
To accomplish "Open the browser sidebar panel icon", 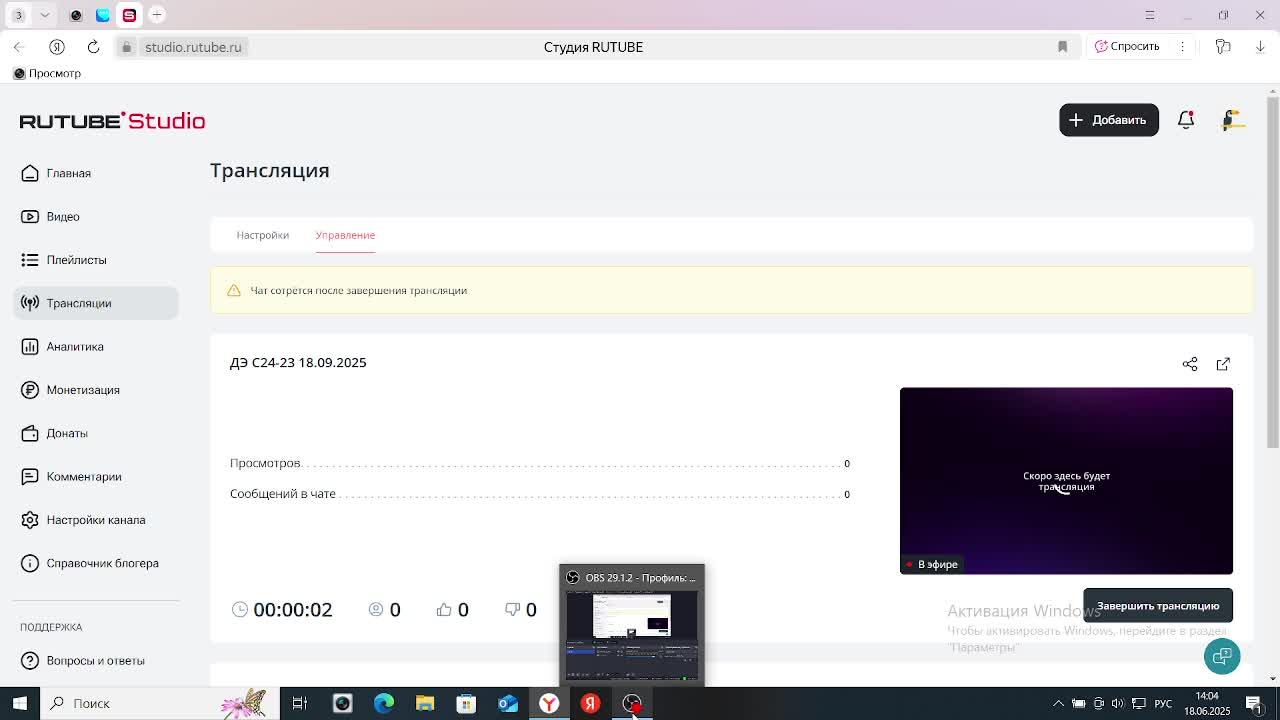I will coord(1222,47).
